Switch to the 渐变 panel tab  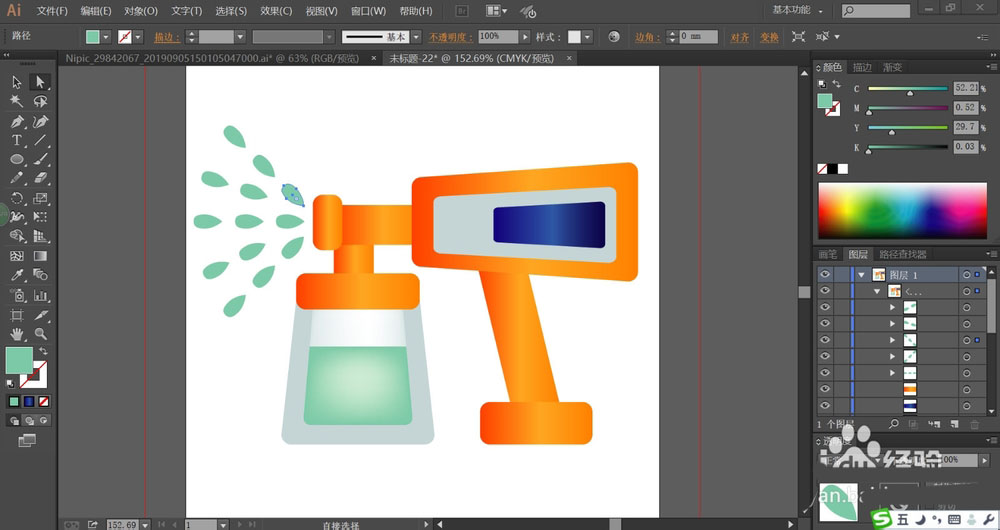pyautogui.click(x=892, y=67)
